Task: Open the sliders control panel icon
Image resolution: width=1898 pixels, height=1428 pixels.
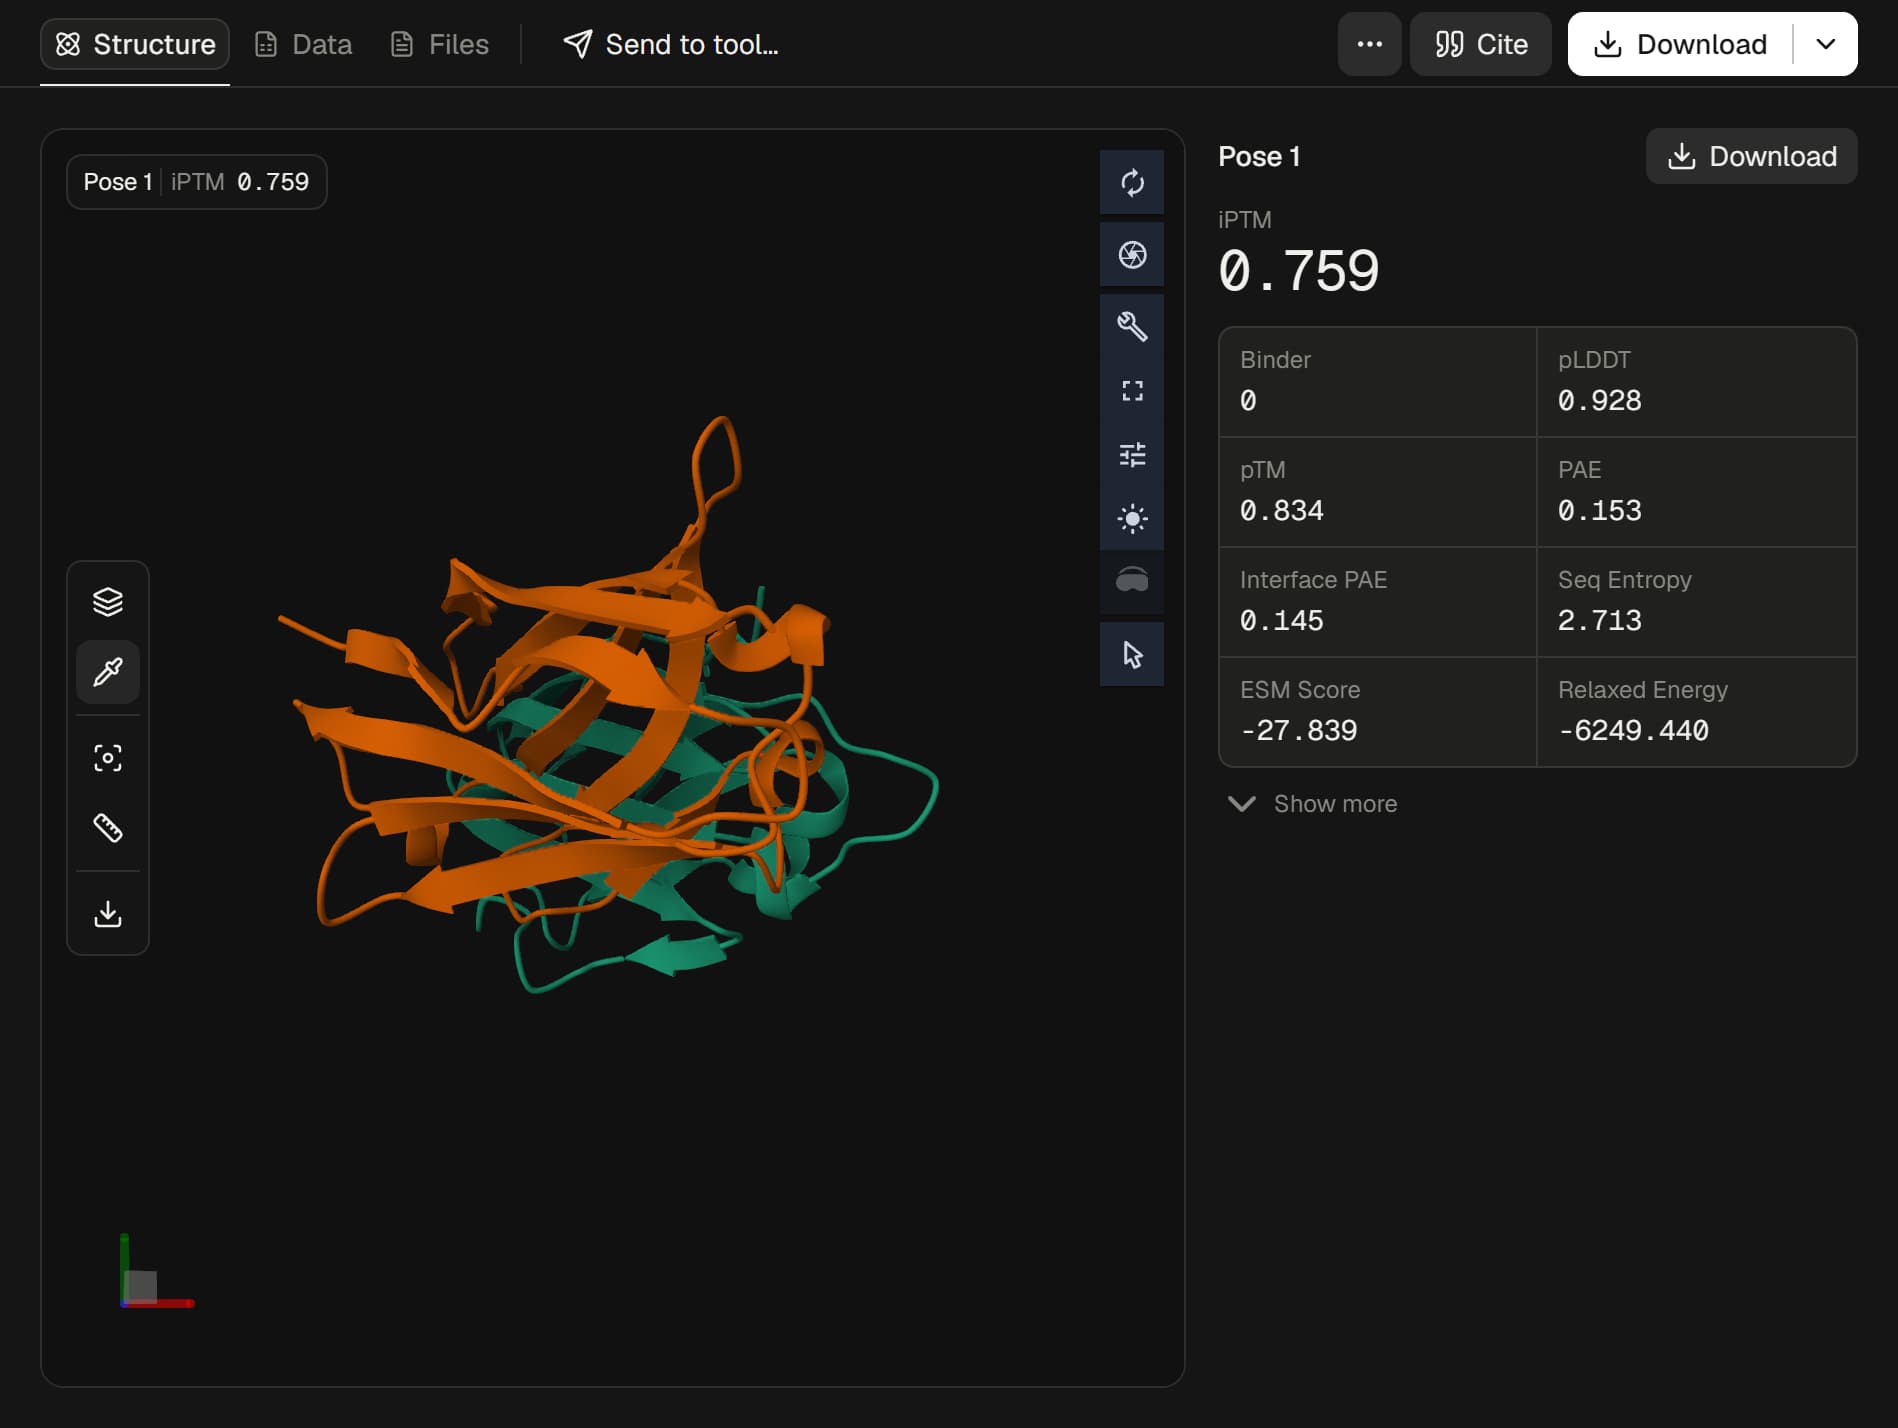Action: pyautogui.click(x=1132, y=454)
